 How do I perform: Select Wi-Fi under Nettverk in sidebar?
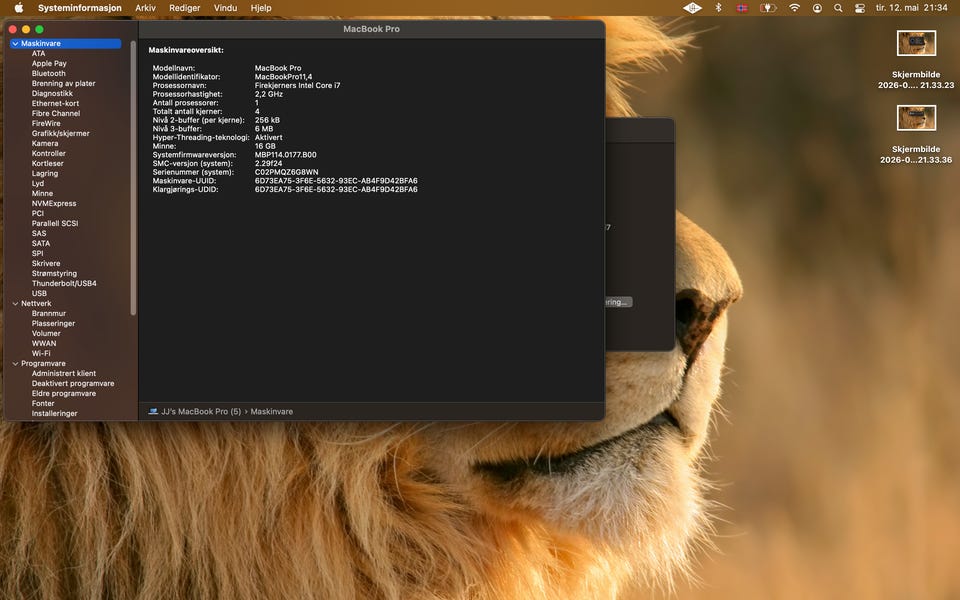pyautogui.click(x=41, y=353)
